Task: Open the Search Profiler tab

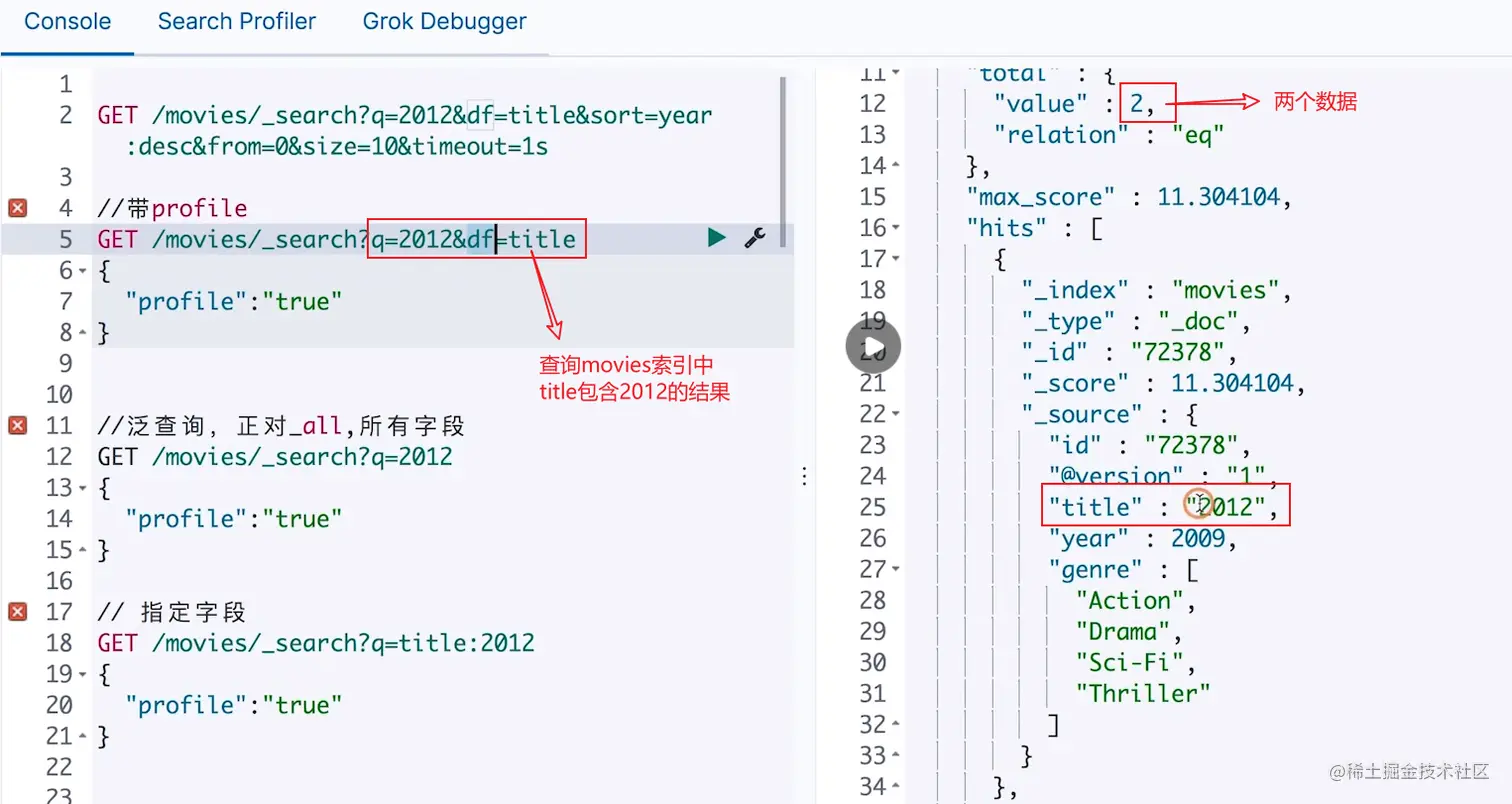Action: [x=237, y=21]
